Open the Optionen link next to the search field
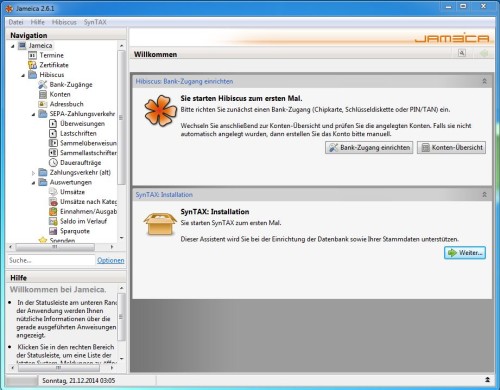500x390 pixels. [111, 260]
